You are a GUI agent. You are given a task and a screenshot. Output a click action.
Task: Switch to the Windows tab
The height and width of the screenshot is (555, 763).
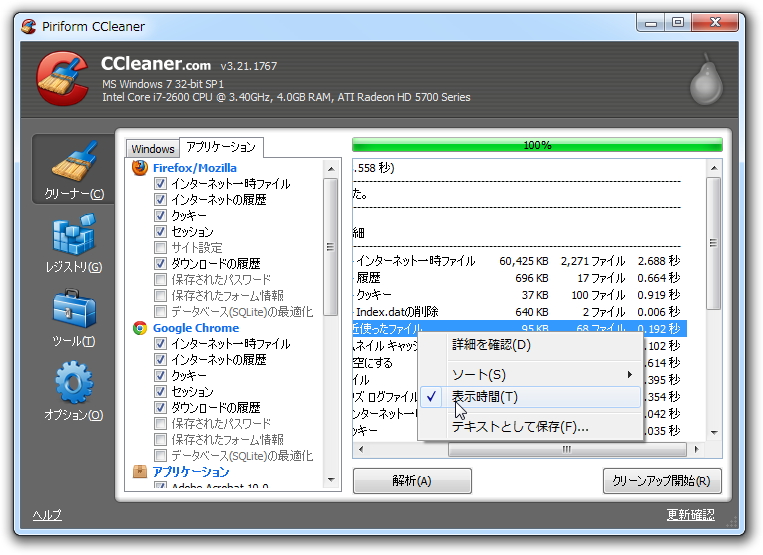[x=152, y=148]
